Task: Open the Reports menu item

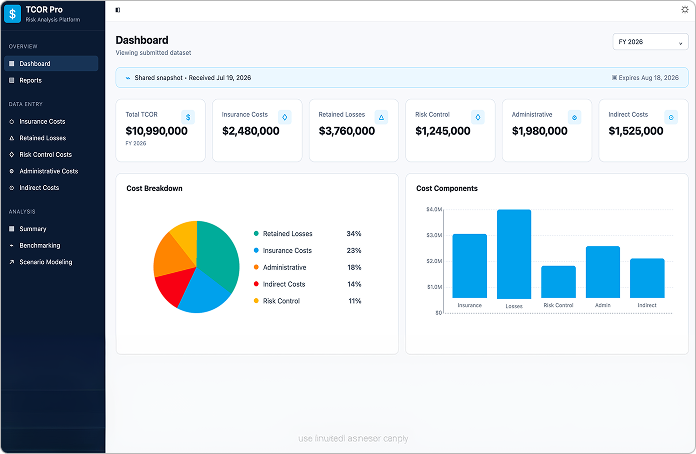Action: (51, 80)
